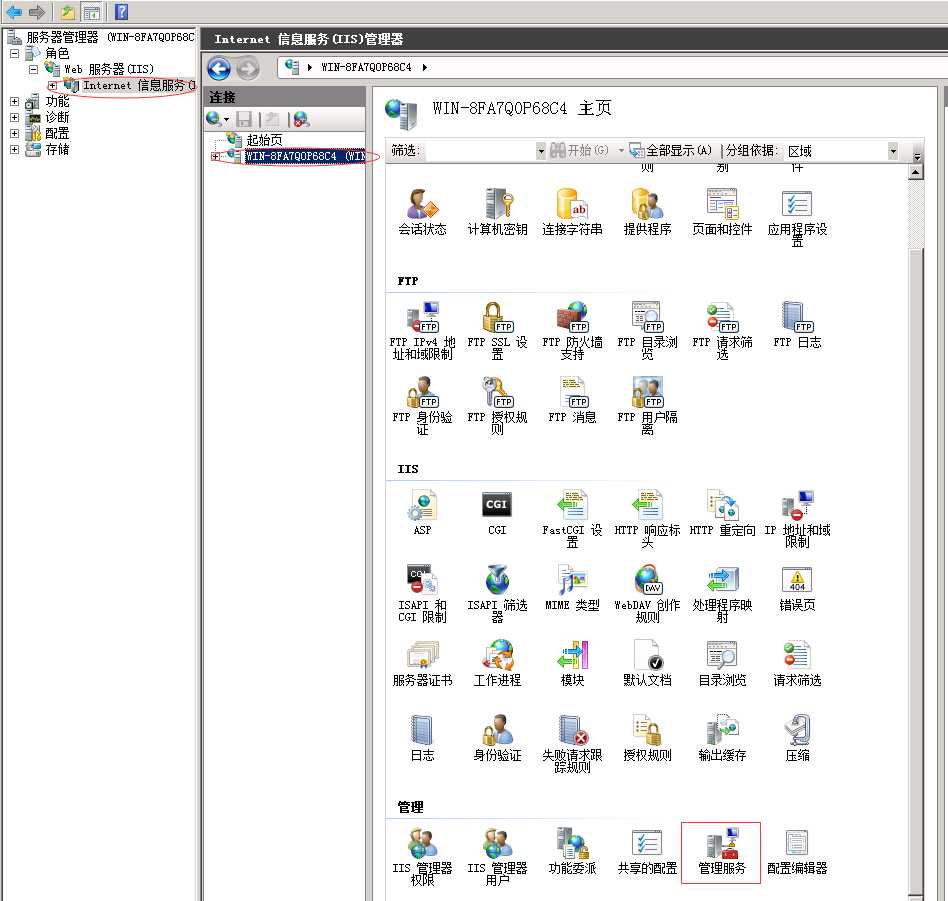The width and height of the screenshot is (948, 901).
Task: Open the ASP feature
Action: tap(422, 513)
